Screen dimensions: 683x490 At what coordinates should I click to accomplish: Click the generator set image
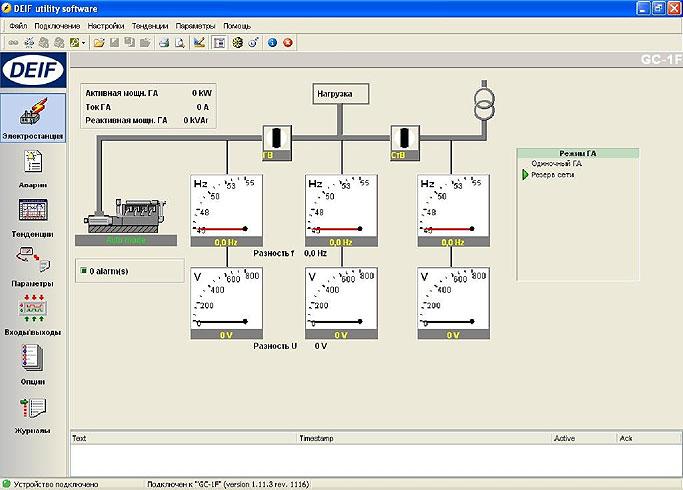point(125,216)
